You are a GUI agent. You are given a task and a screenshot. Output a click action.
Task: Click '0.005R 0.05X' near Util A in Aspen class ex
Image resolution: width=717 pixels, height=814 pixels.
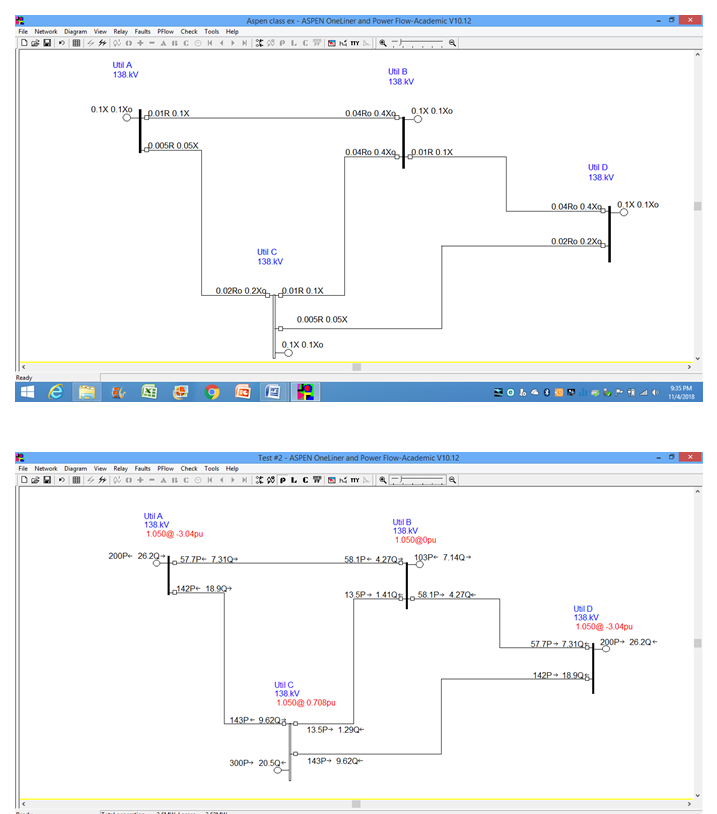tap(173, 145)
